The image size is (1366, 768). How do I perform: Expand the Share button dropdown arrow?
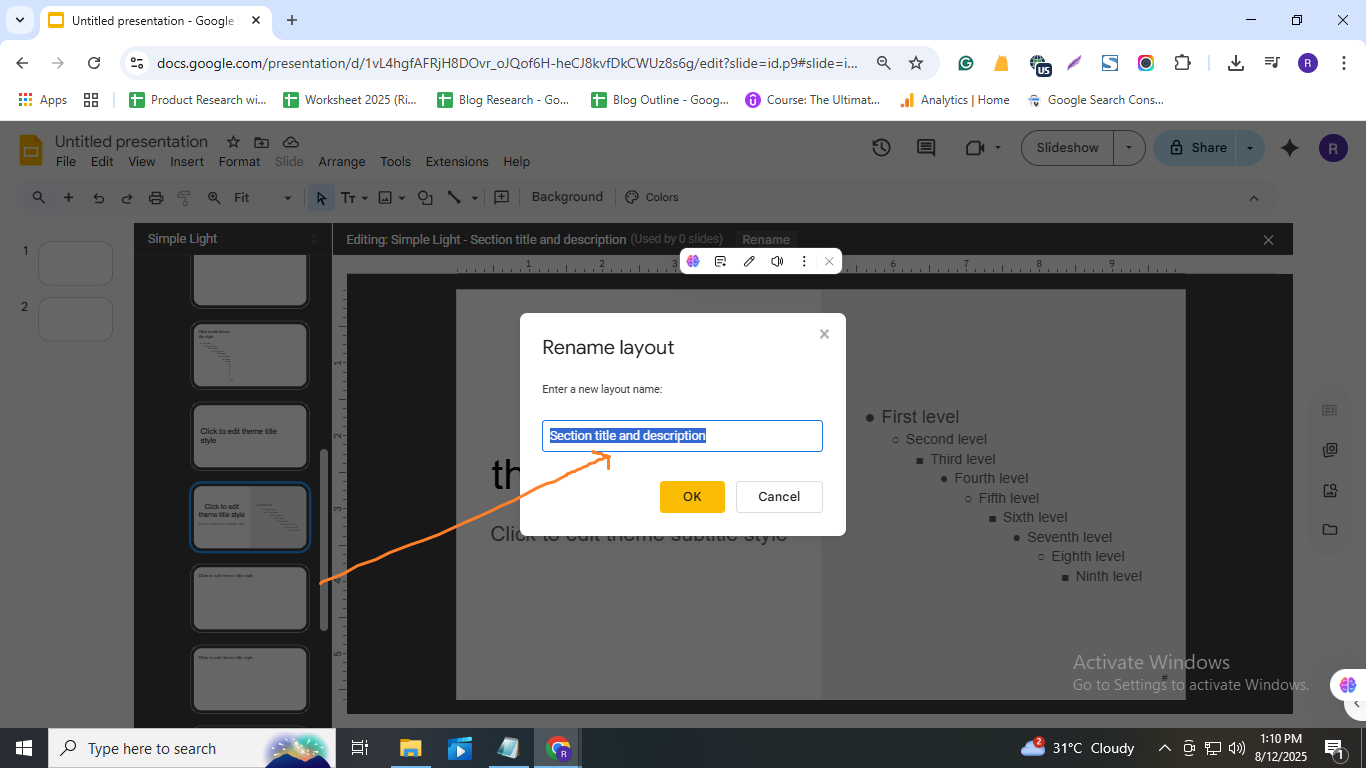(1249, 148)
